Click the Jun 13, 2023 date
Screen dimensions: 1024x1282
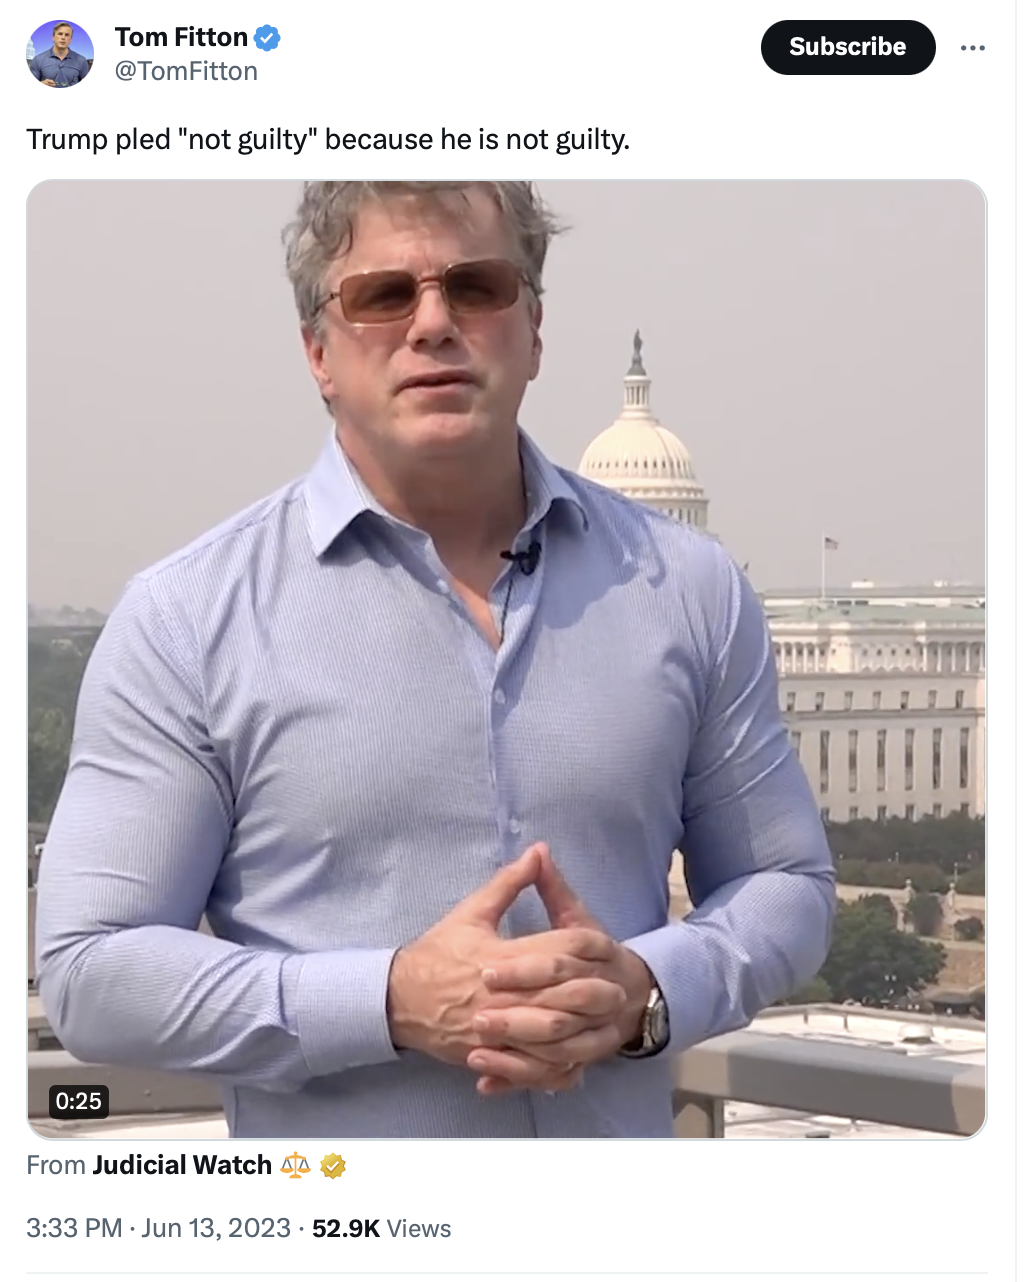[216, 1228]
